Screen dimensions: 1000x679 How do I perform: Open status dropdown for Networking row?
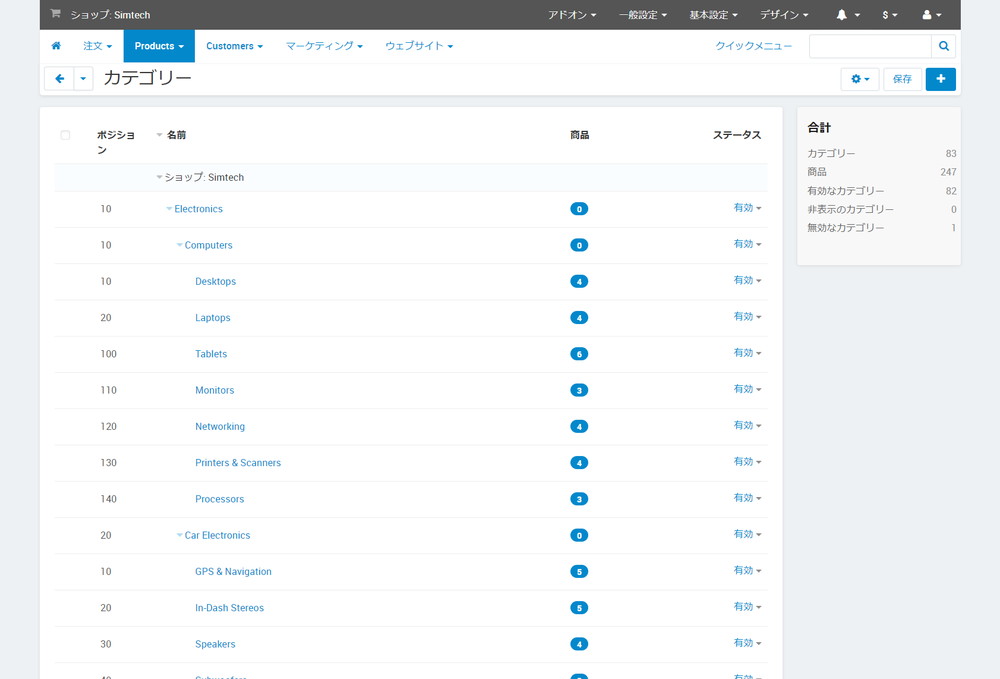[747, 425]
